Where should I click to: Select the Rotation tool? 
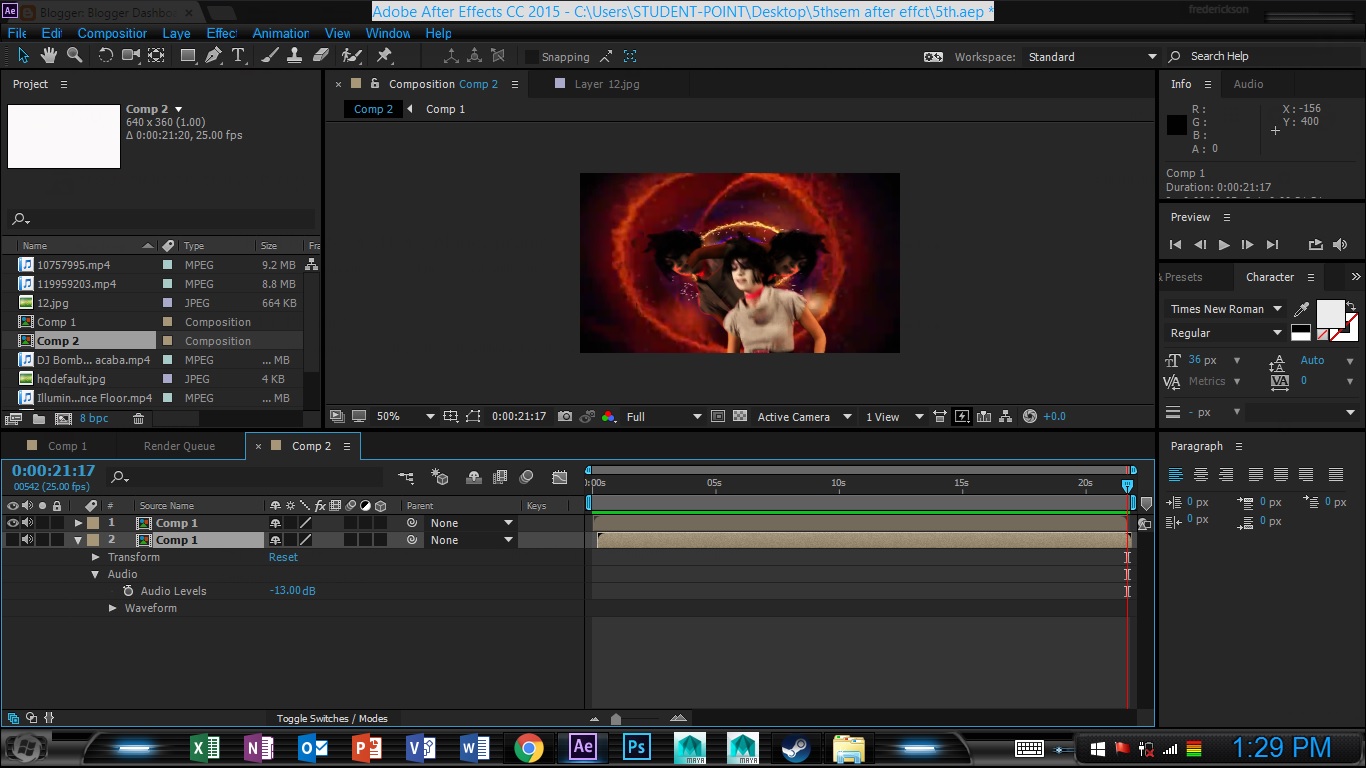pyautogui.click(x=105, y=56)
